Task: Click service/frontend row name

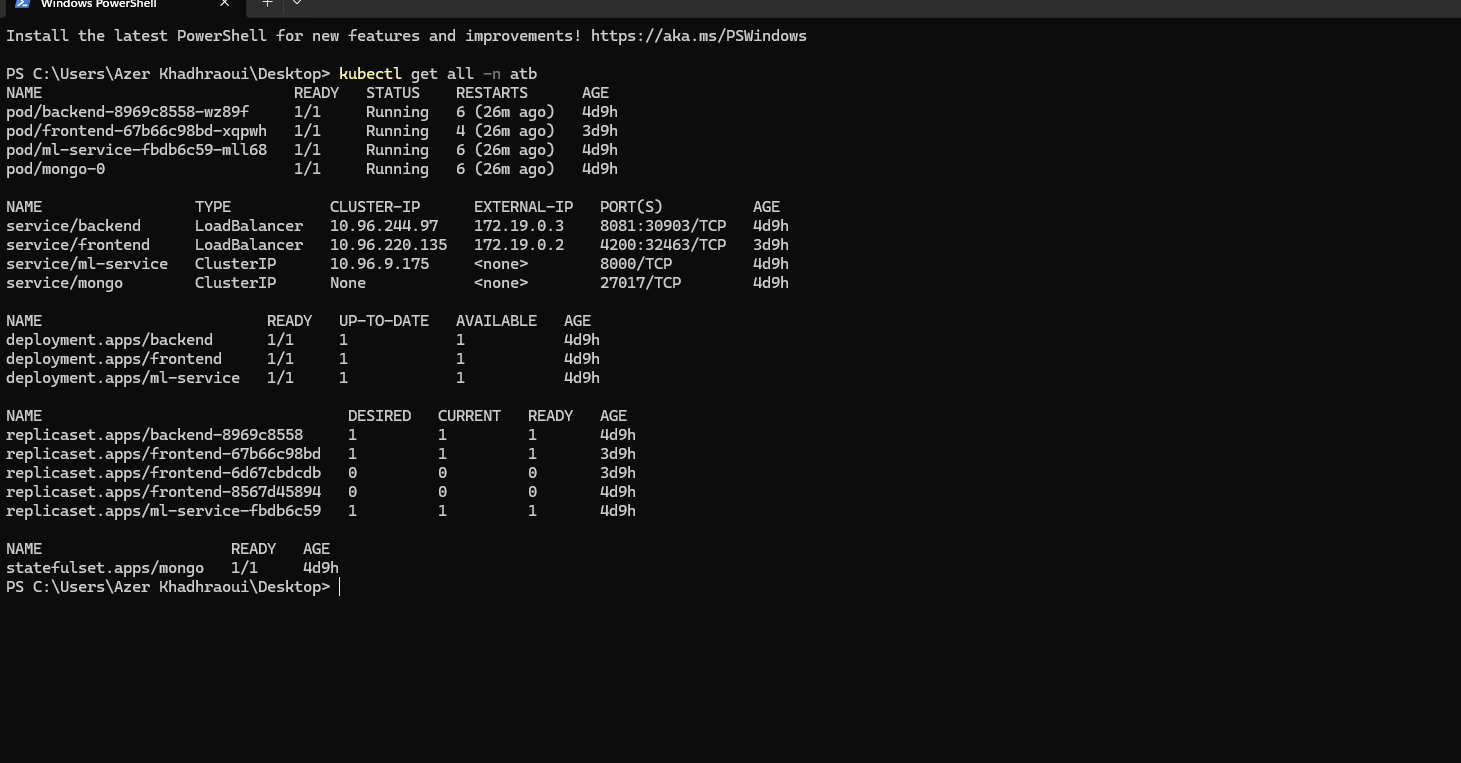Action: click(78, 245)
